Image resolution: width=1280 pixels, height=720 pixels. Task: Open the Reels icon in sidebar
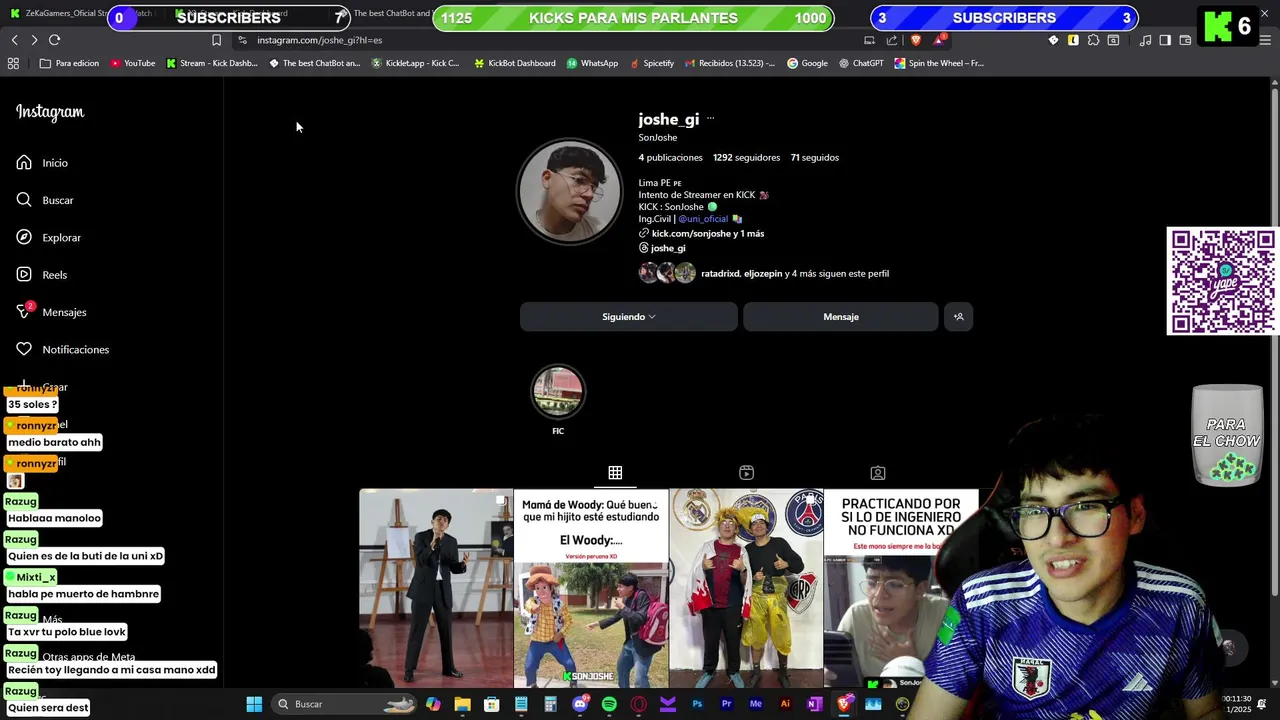[x=24, y=274]
